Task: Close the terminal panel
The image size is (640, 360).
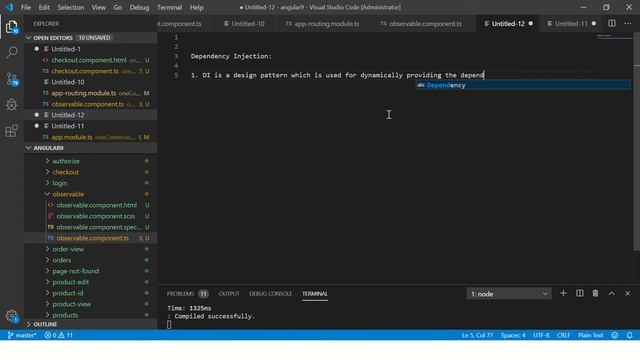Action: coord(627,293)
